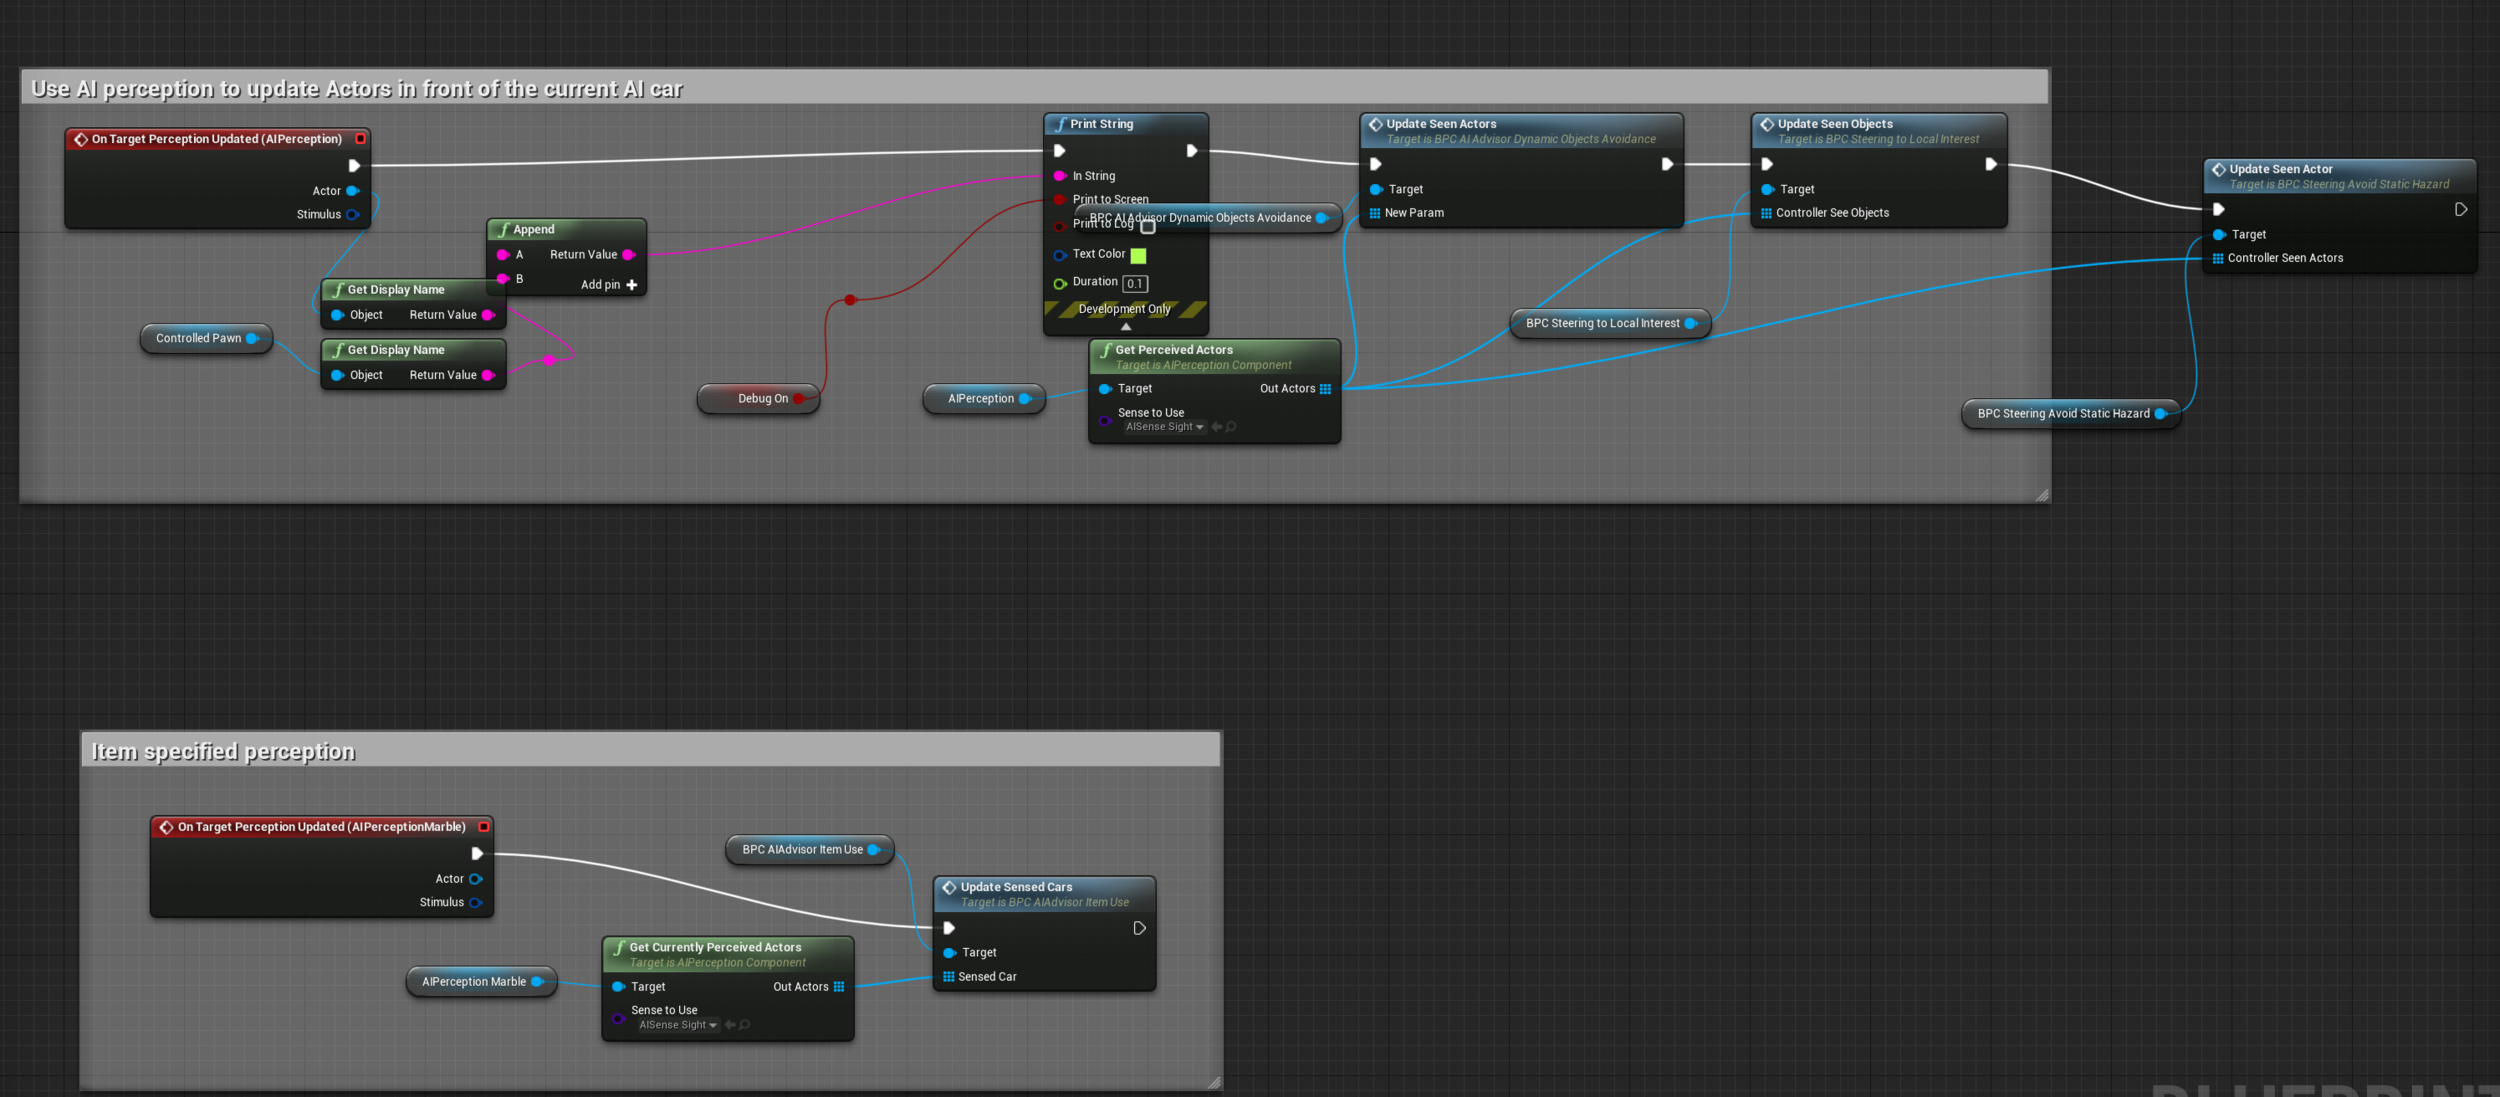This screenshot has width=2500, height=1097.
Task: Click Sensed Car array pin on Update Sensed Cars
Action: (949, 977)
